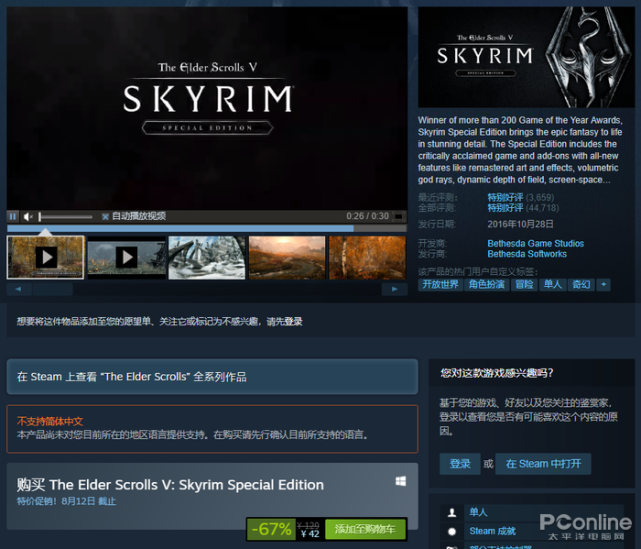The width and height of the screenshot is (641, 549).
Task: Adjust the video volume slider
Action: click(65, 217)
